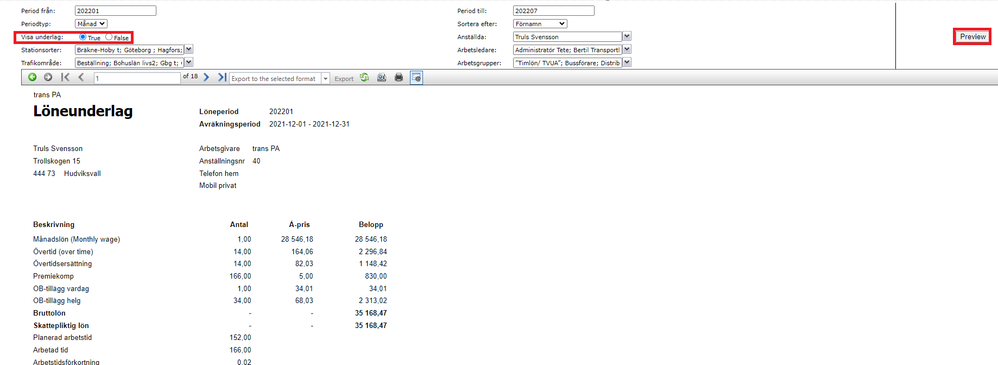Refresh the report with the green arrows icon

pyautogui.click(x=365, y=78)
